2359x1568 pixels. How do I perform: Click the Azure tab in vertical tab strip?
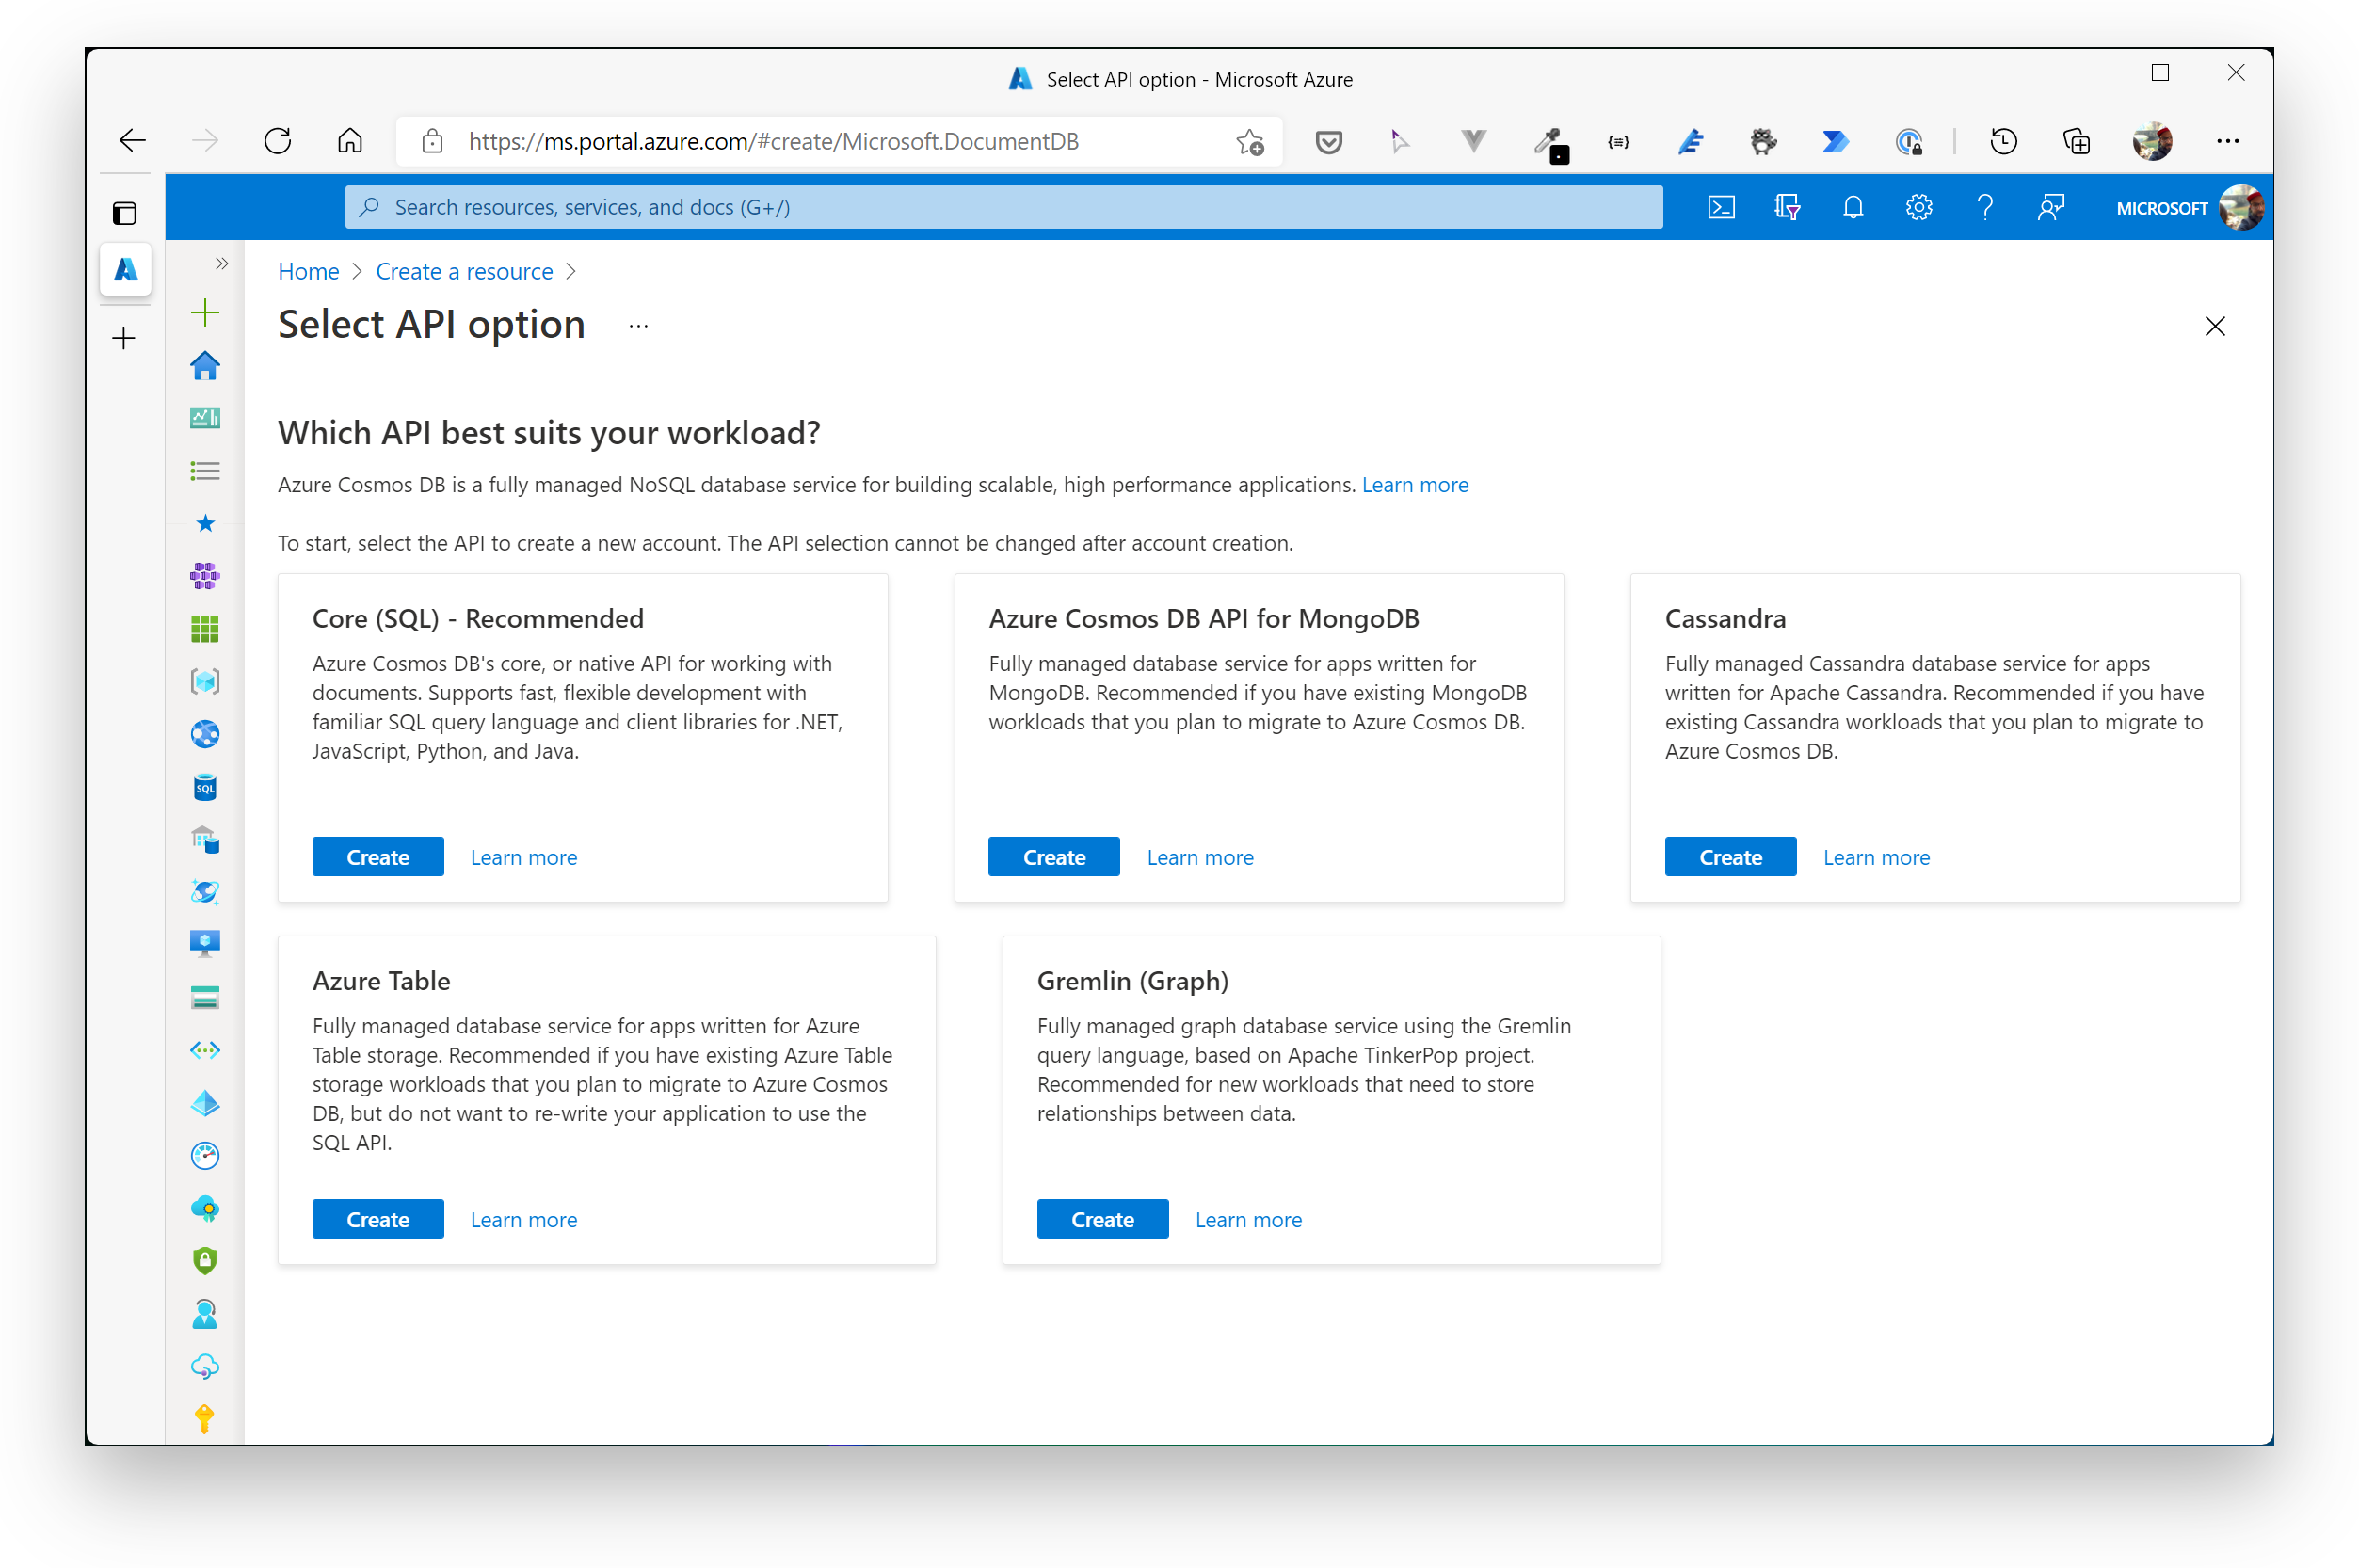125,269
